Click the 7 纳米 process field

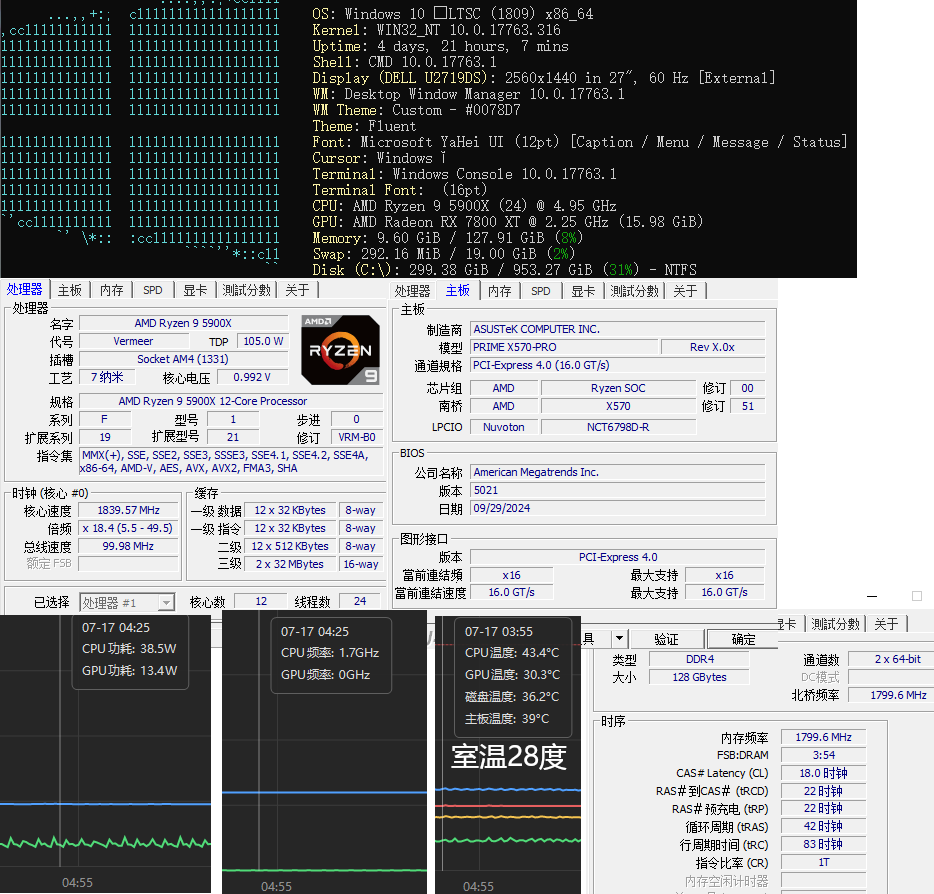tap(107, 377)
